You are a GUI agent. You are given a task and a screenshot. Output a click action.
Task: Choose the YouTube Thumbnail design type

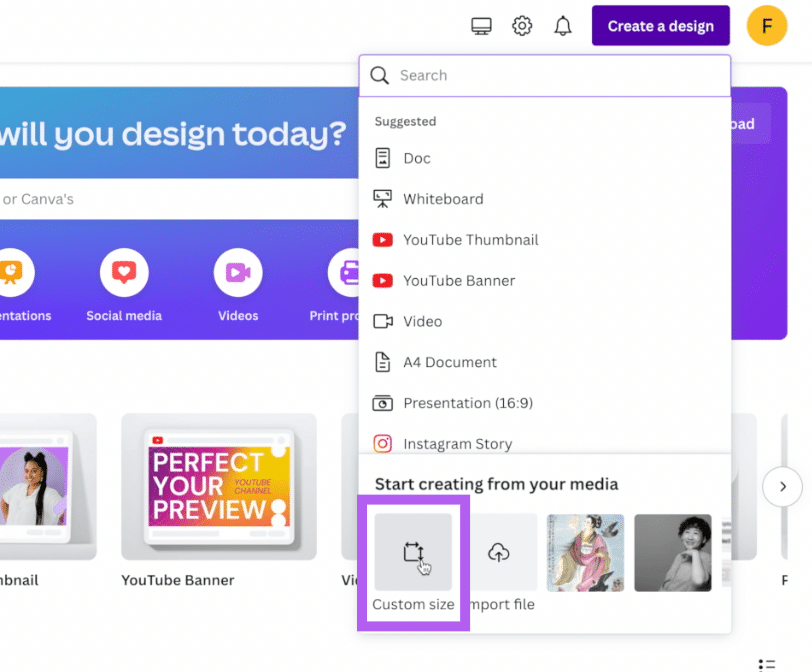click(383, 240)
